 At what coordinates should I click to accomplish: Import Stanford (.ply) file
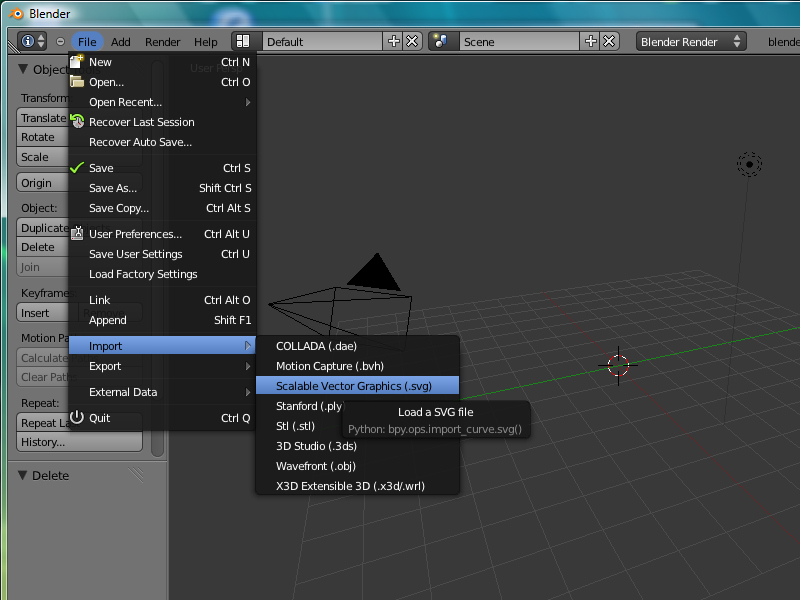pyautogui.click(x=309, y=406)
